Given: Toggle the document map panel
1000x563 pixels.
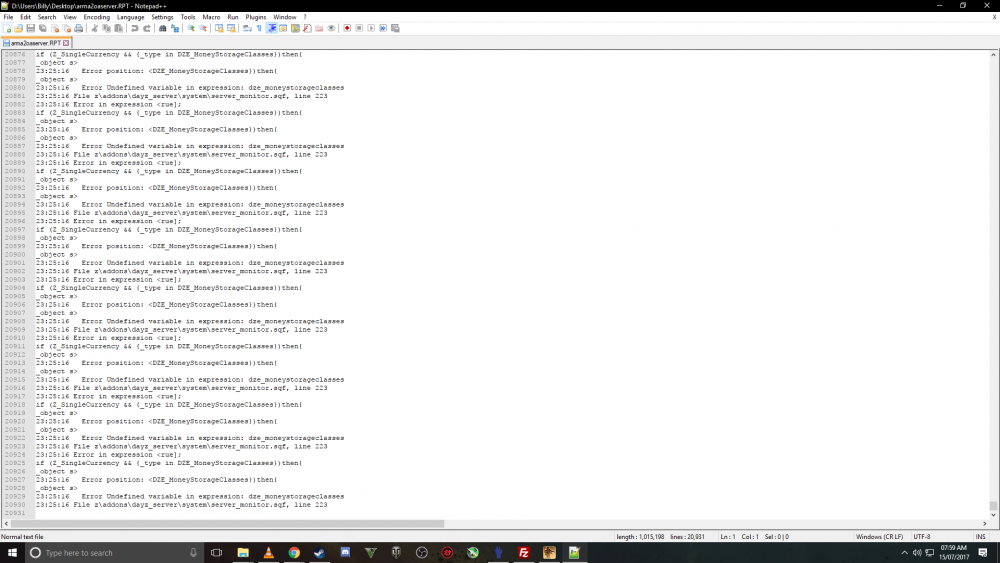Looking at the screenshot, I should [x=295, y=28].
